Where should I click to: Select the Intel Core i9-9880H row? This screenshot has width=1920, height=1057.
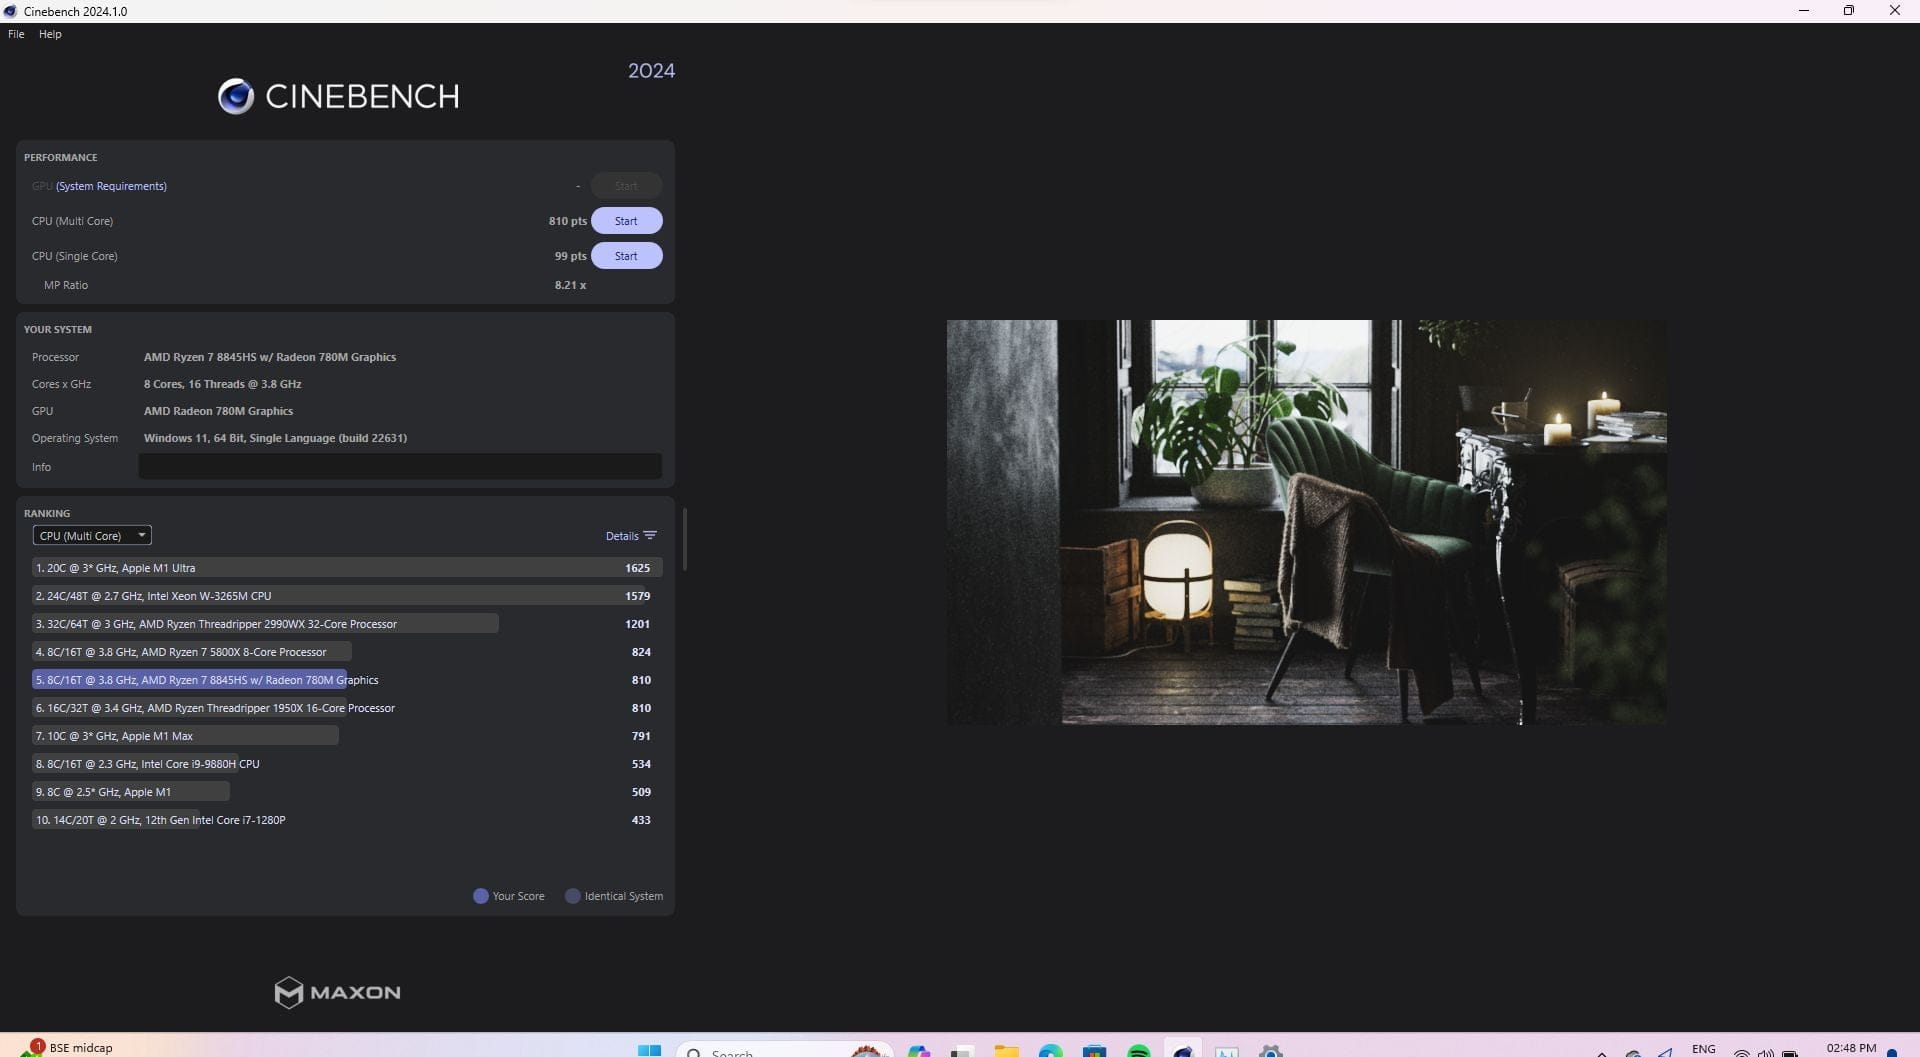(x=346, y=764)
